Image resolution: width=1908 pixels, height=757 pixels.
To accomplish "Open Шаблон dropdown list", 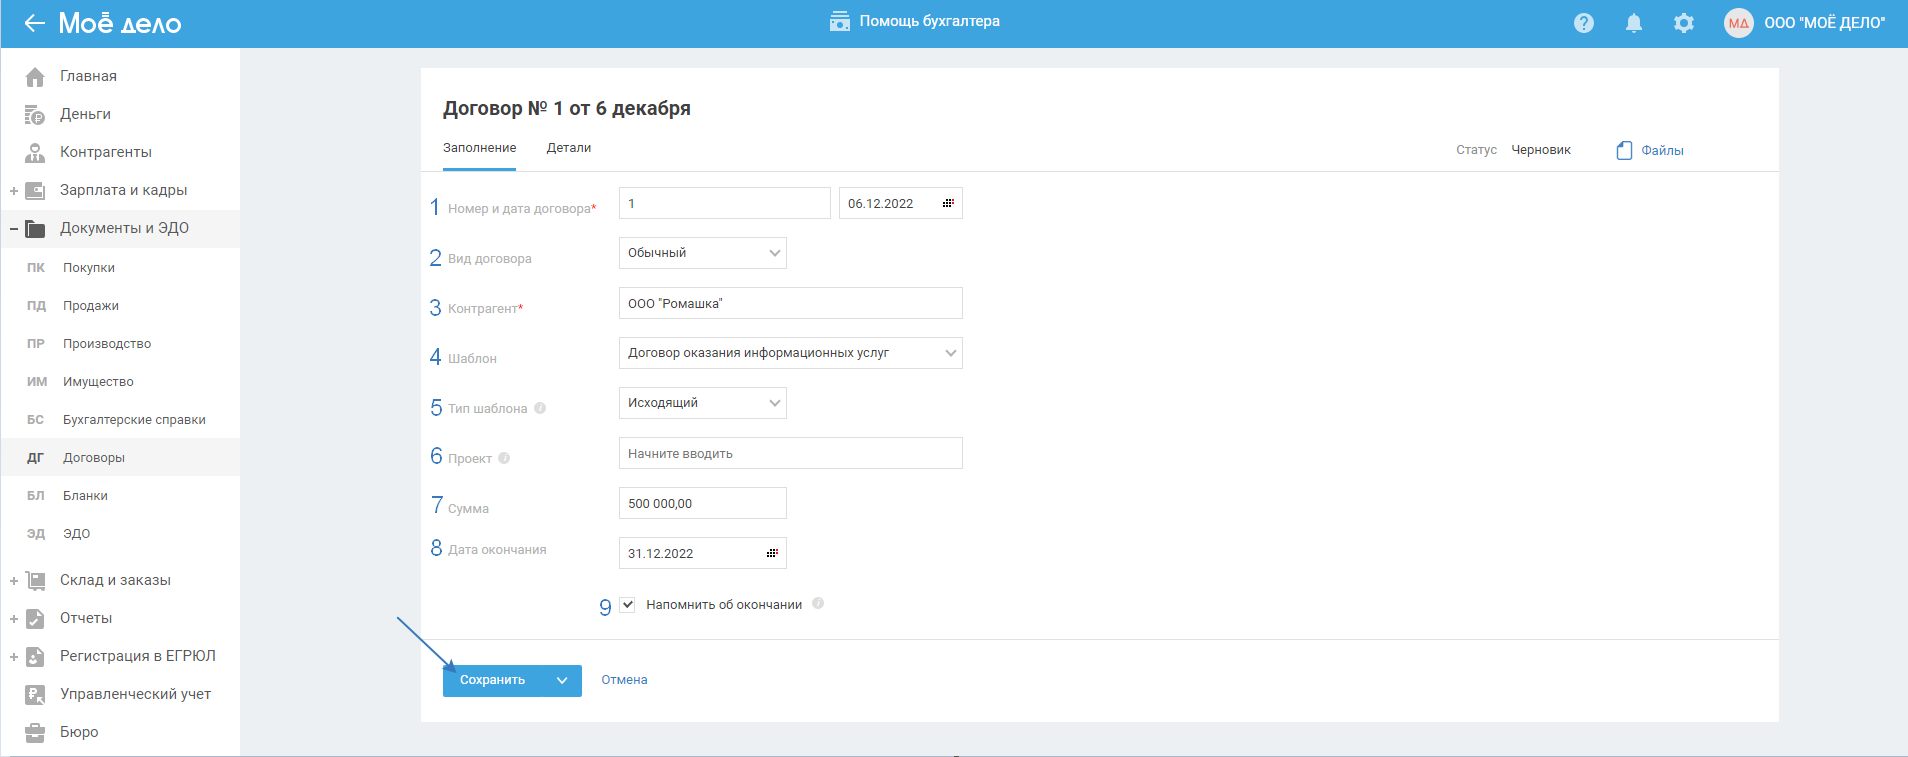I will click(790, 353).
